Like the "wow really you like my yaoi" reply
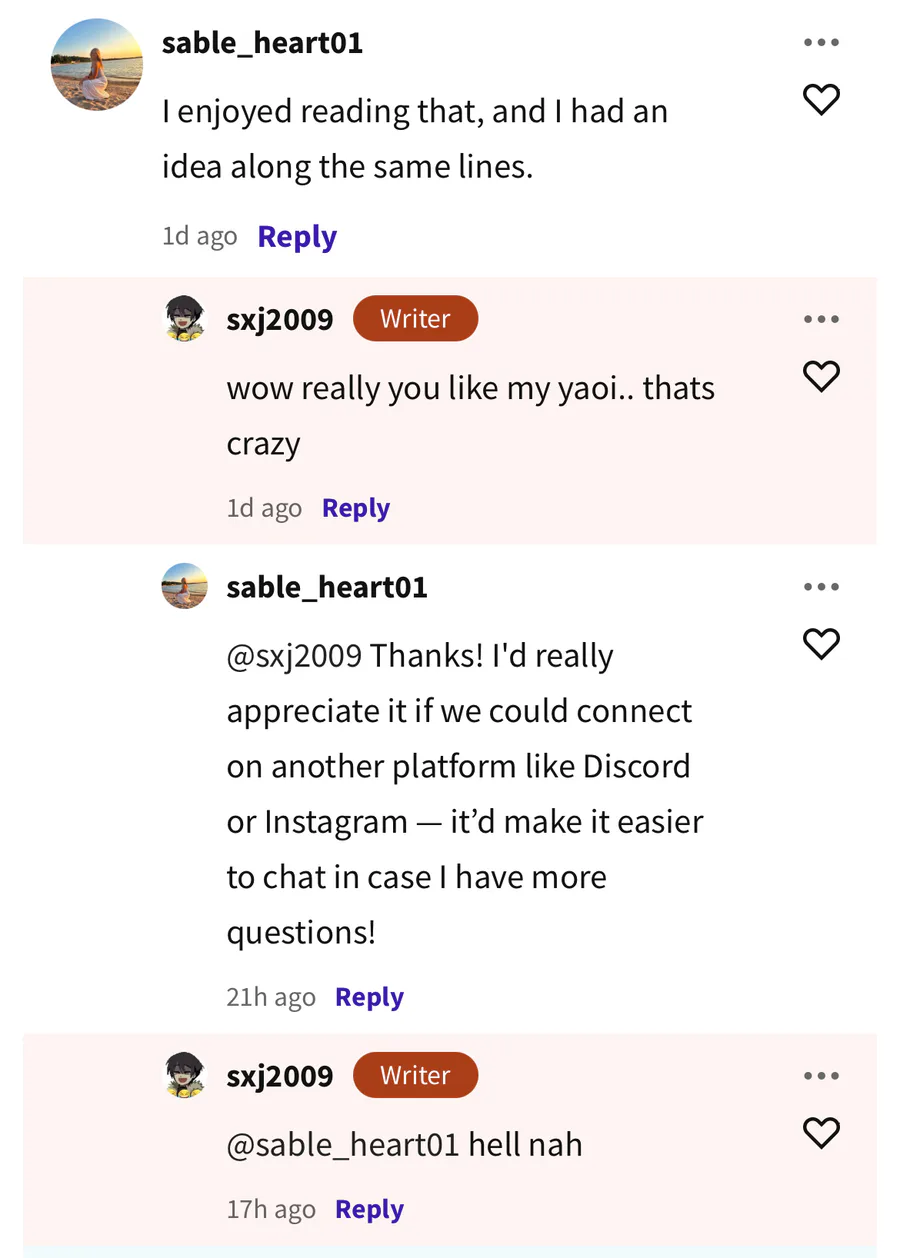900x1258 pixels. click(x=821, y=376)
